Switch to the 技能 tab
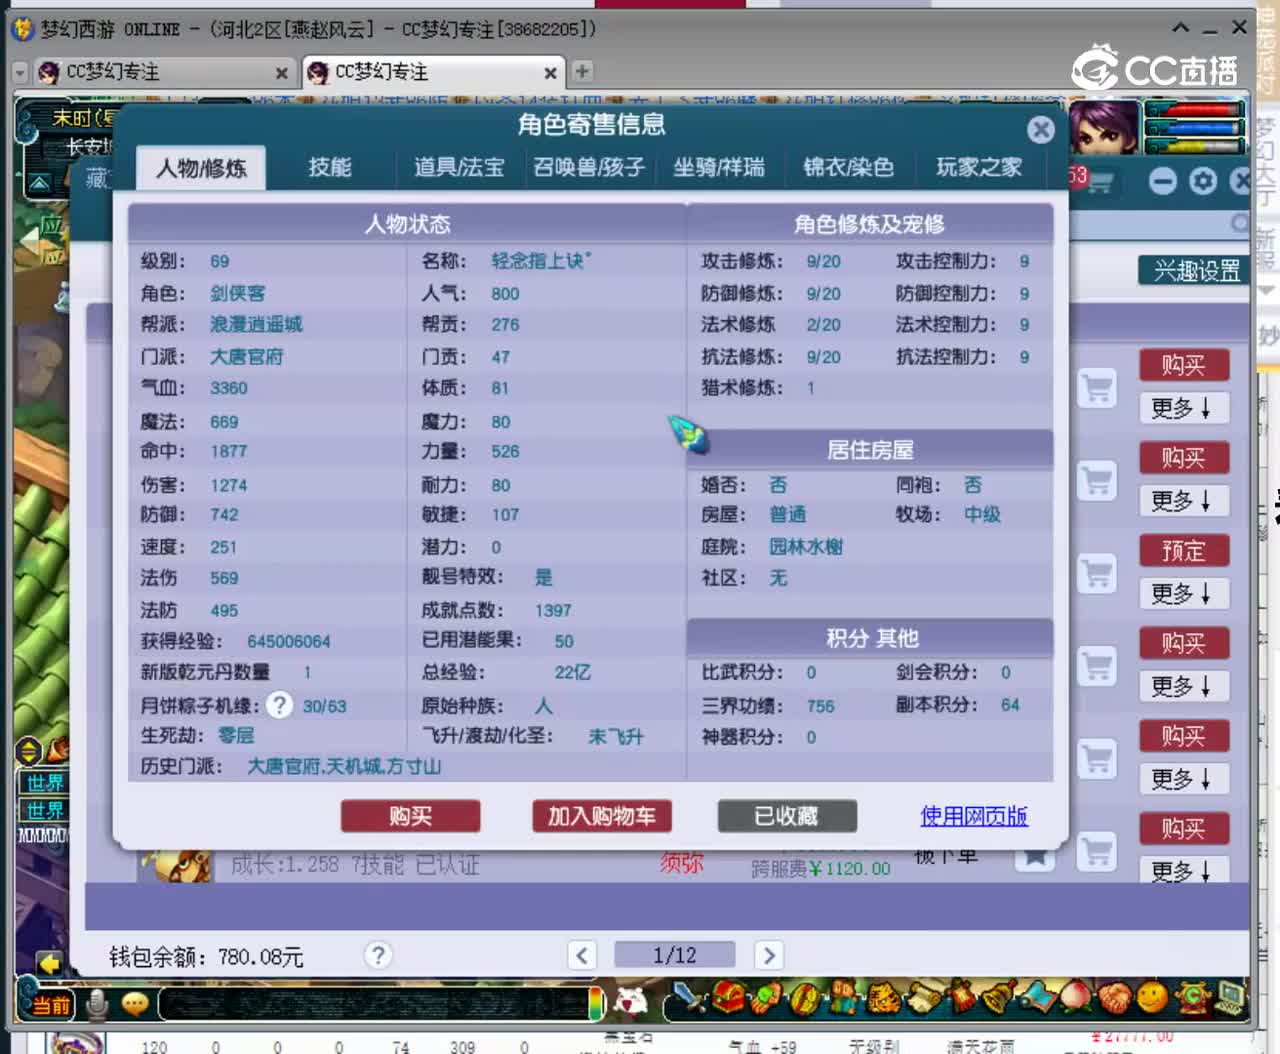This screenshot has height=1054, width=1280. tap(330, 167)
